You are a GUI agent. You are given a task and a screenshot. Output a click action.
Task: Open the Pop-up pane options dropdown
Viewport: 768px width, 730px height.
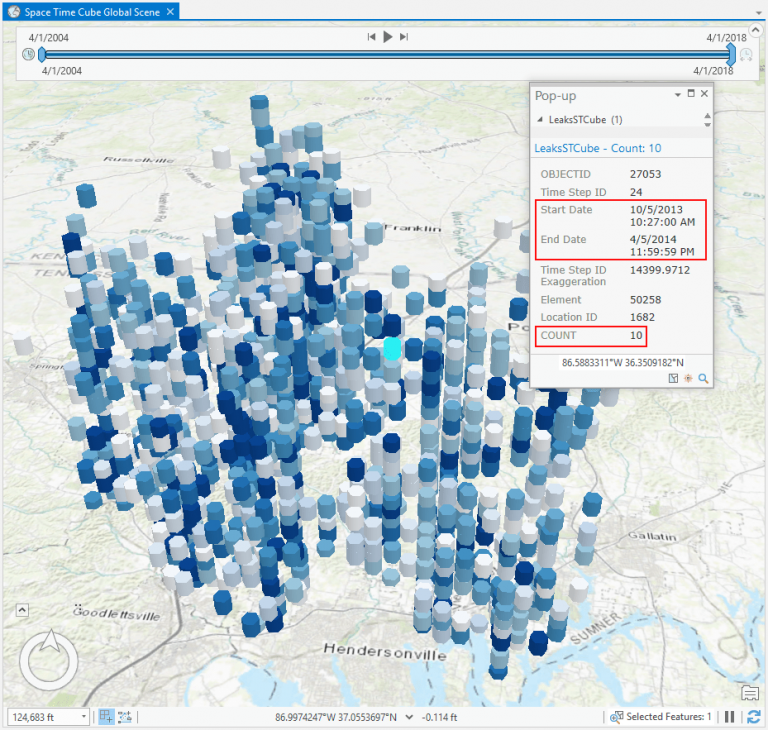[x=677, y=95]
